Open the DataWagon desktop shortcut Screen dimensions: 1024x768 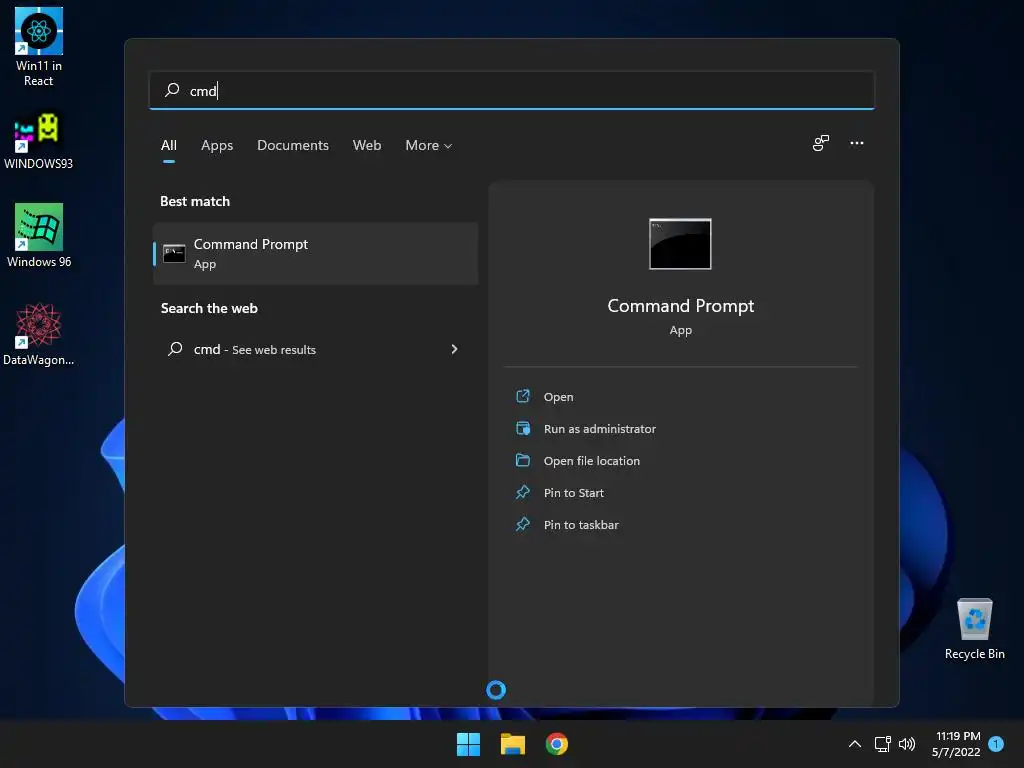tap(39, 334)
